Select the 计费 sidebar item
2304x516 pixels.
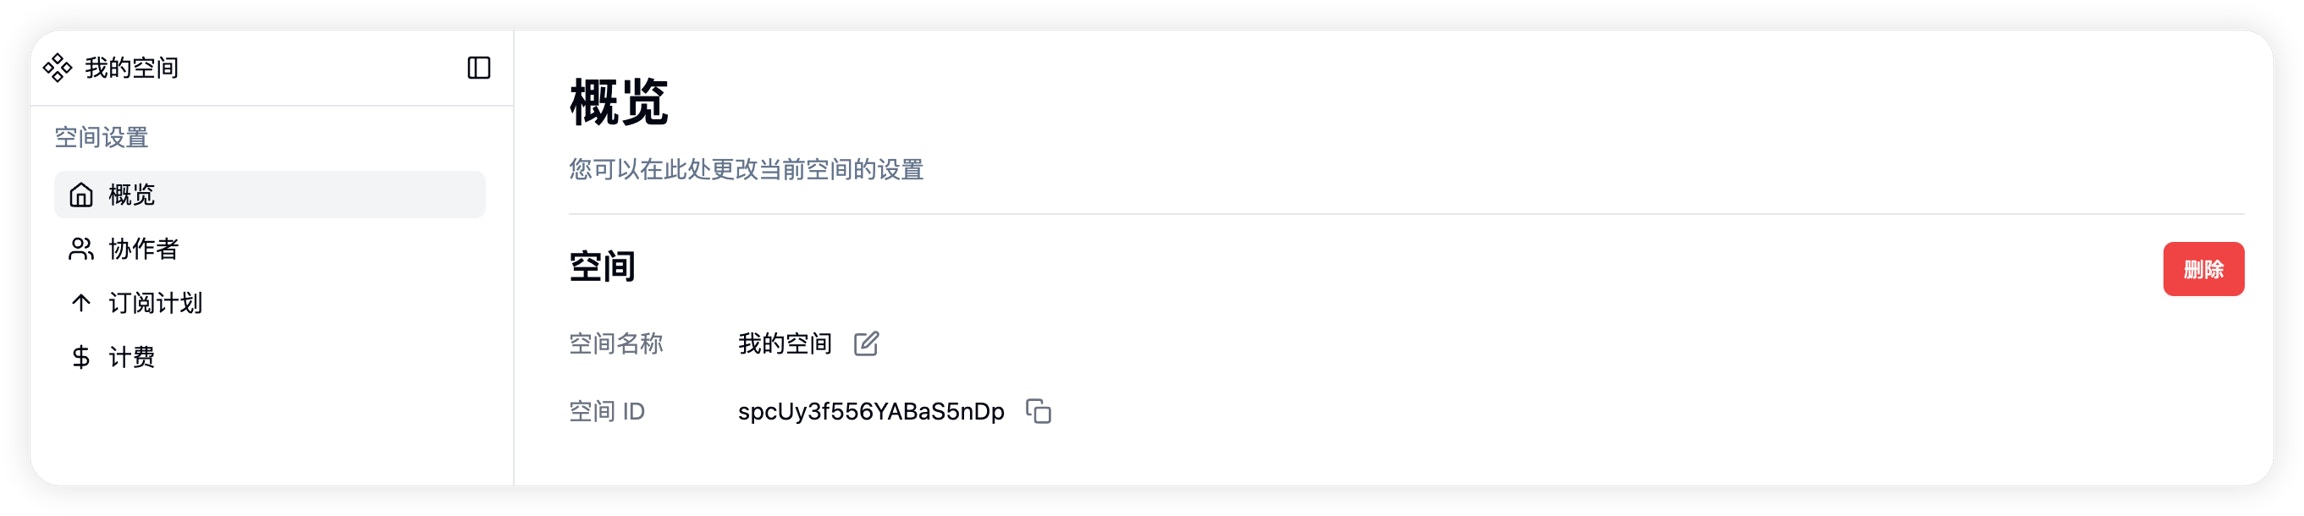(270, 357)
